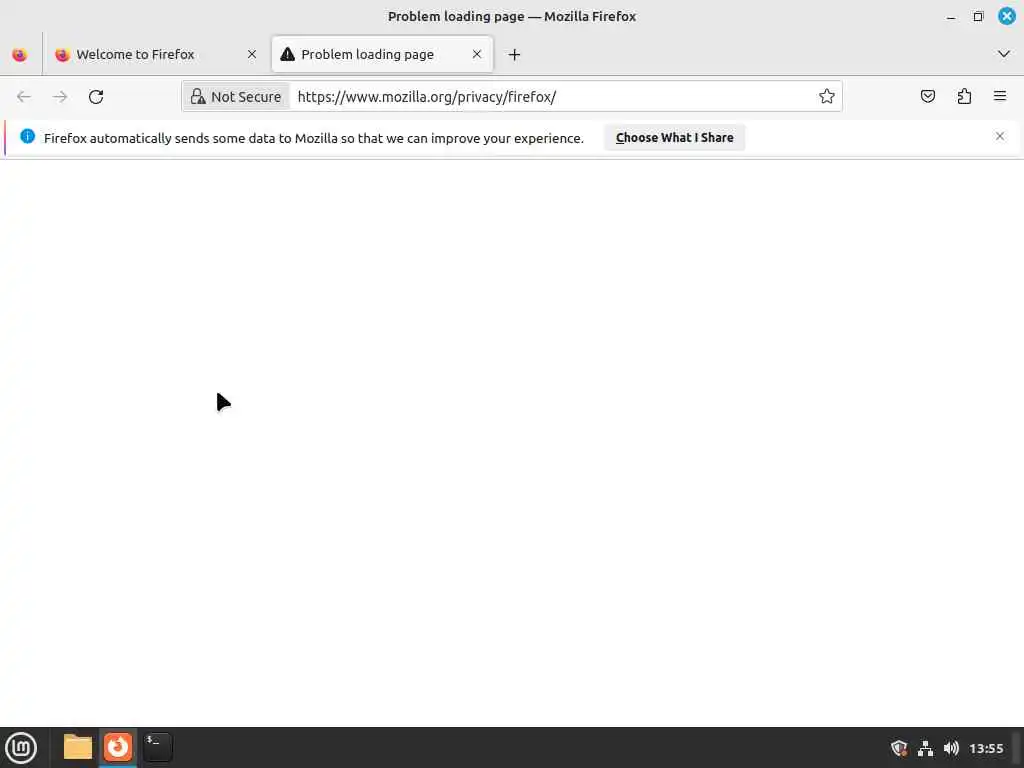
Task: Click Choose What I Share button
Action: pyautogui.click(x=675, y=138)
